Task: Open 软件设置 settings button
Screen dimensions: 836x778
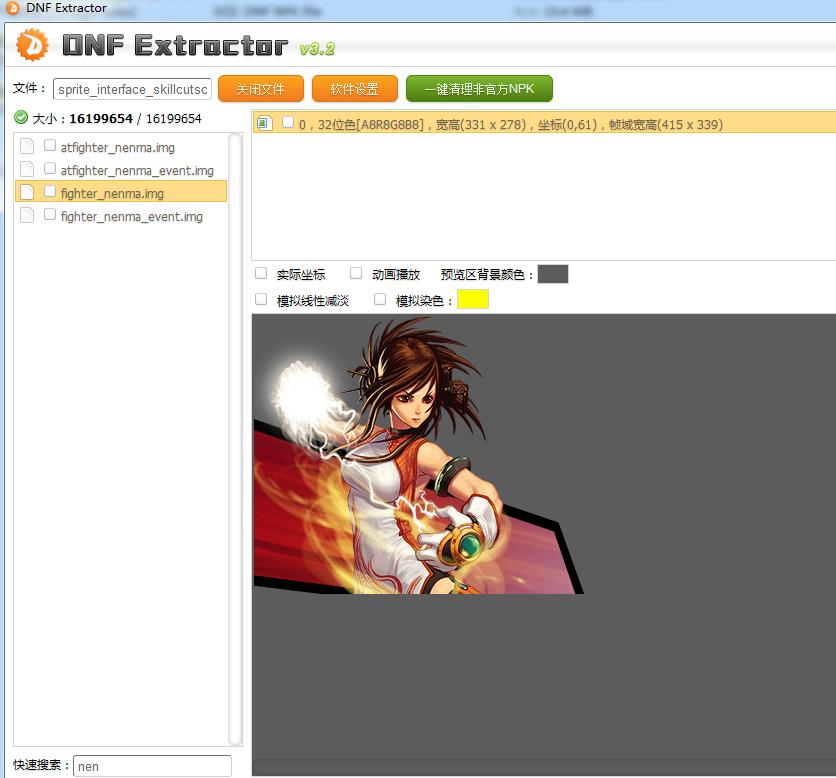Action: (355, 89)
